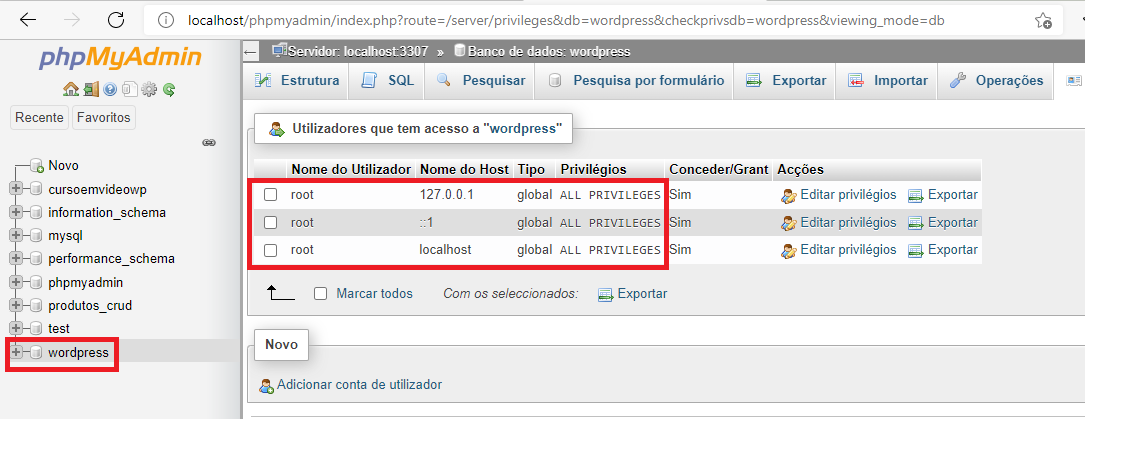Expand the 'performance_schema' database node

16,259
